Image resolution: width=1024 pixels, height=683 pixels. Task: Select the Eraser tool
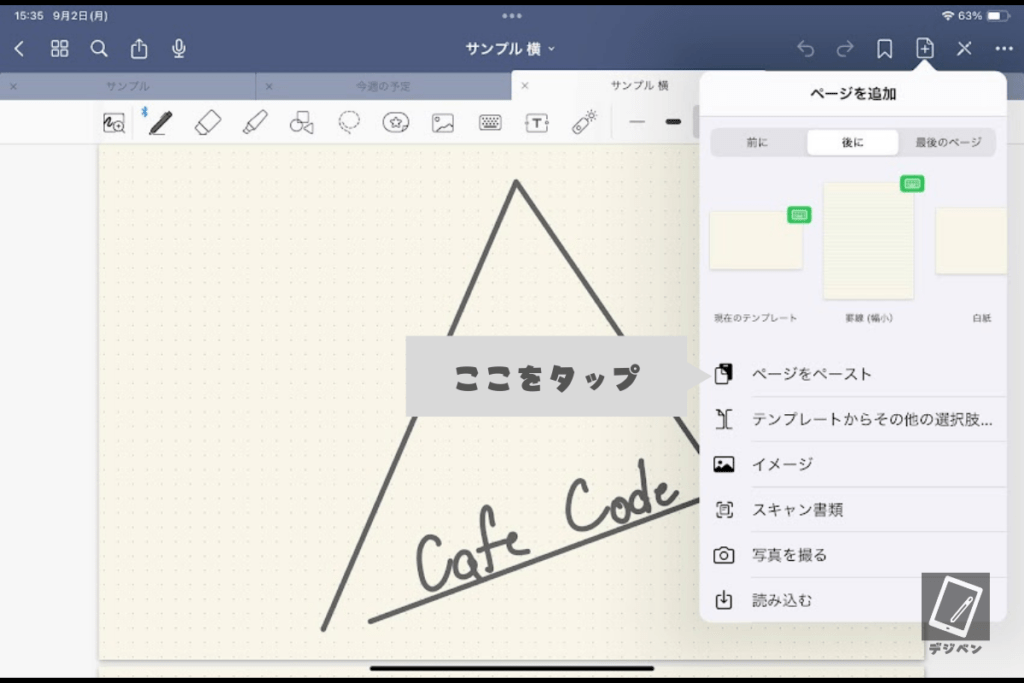click(208, 123)
